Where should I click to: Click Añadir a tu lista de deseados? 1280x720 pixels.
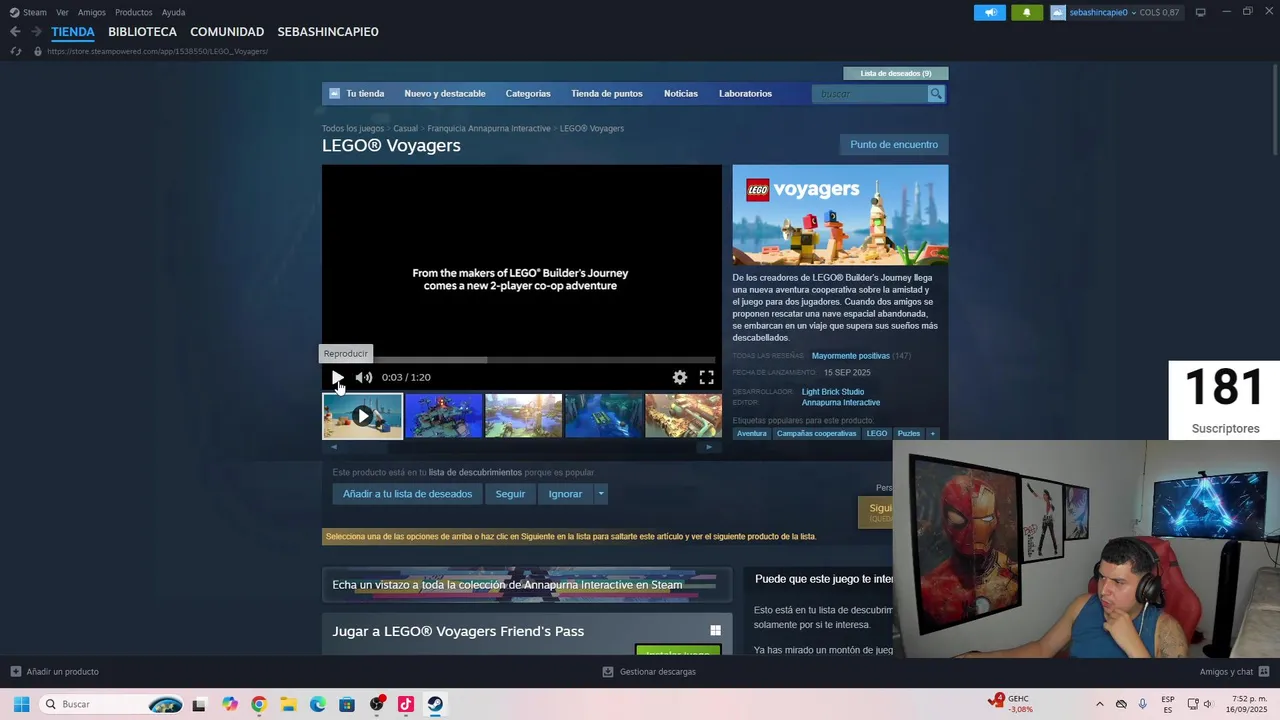407,494
